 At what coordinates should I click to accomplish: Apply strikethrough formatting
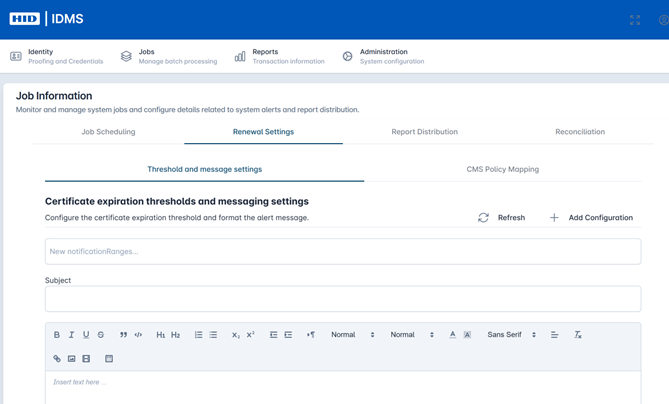click(101, 335)
